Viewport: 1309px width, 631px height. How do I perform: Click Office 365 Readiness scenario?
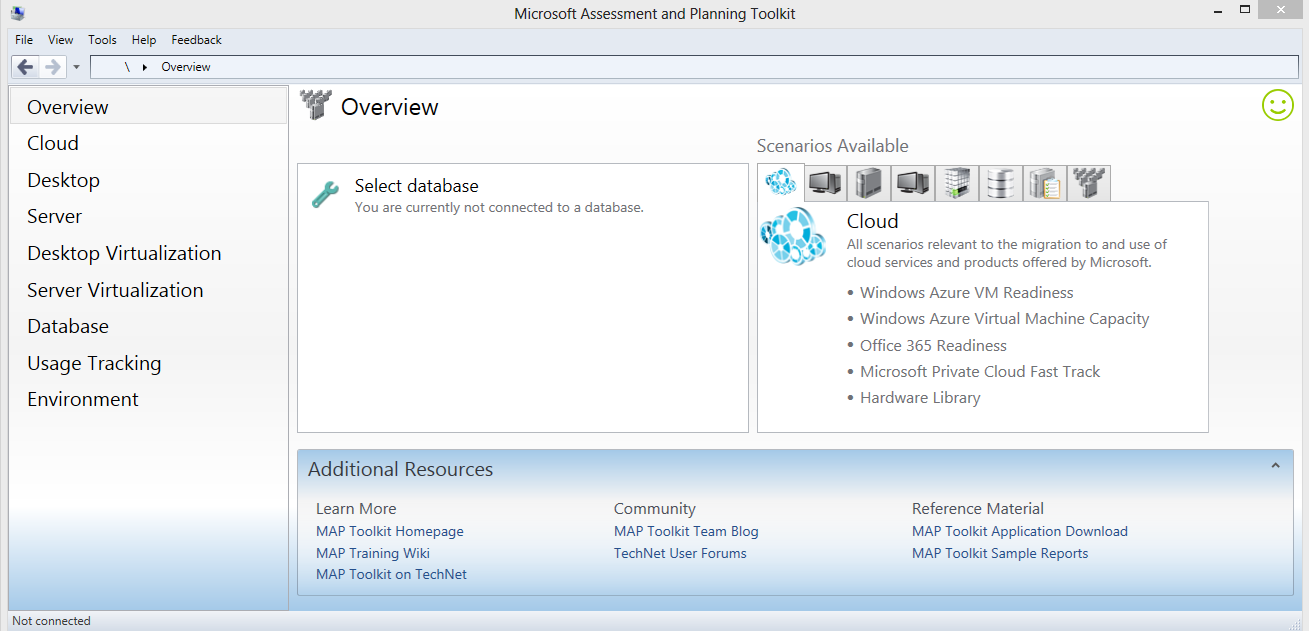(933, 345)
